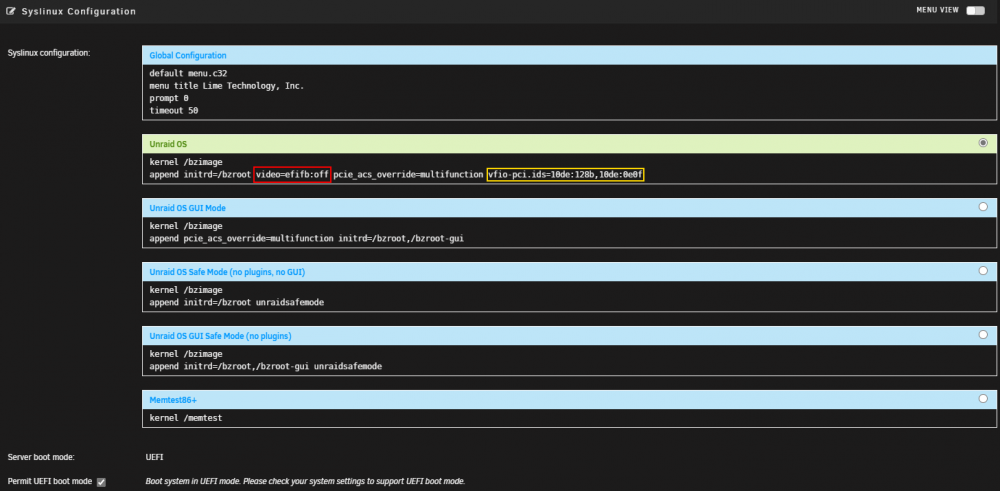Click the Memtest86+ kernel text area

click(569, 418)
